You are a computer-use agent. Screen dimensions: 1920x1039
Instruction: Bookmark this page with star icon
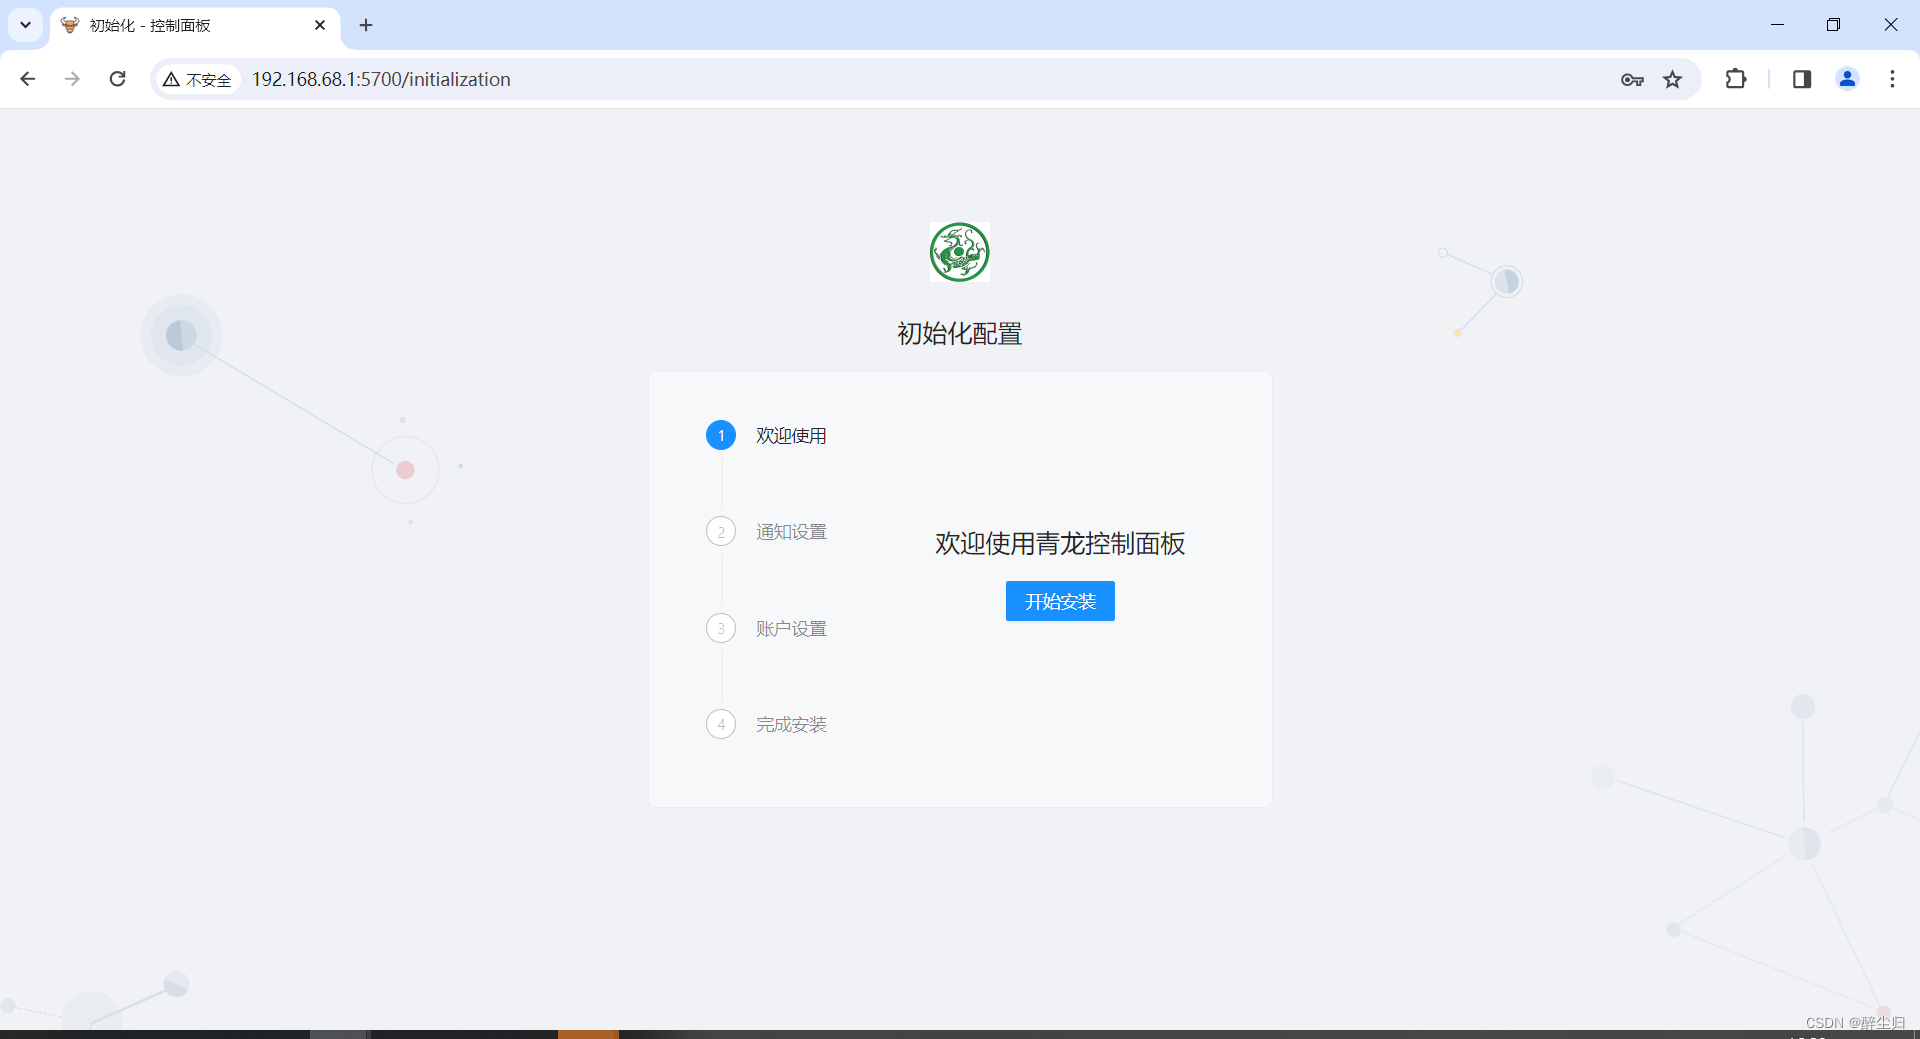tap(1673, 80)
